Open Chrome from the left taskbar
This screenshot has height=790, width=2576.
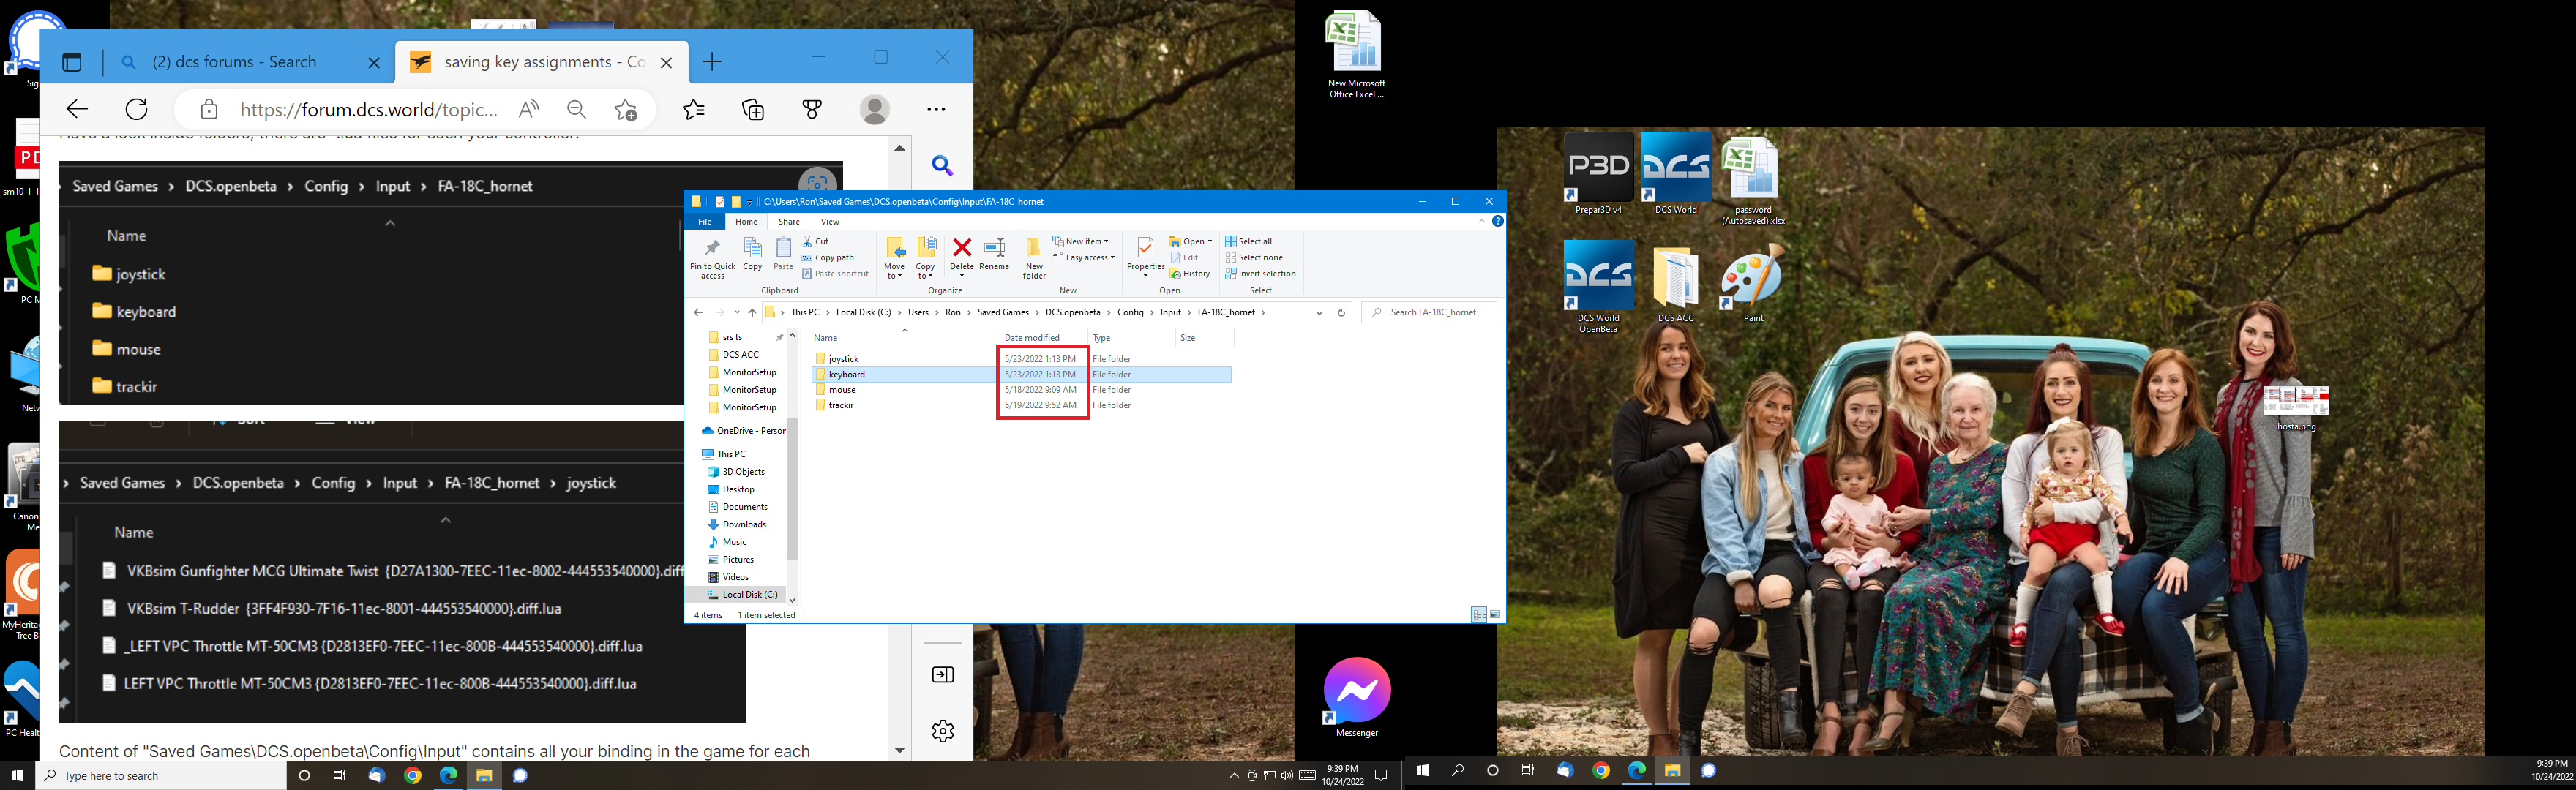point(412,775)
